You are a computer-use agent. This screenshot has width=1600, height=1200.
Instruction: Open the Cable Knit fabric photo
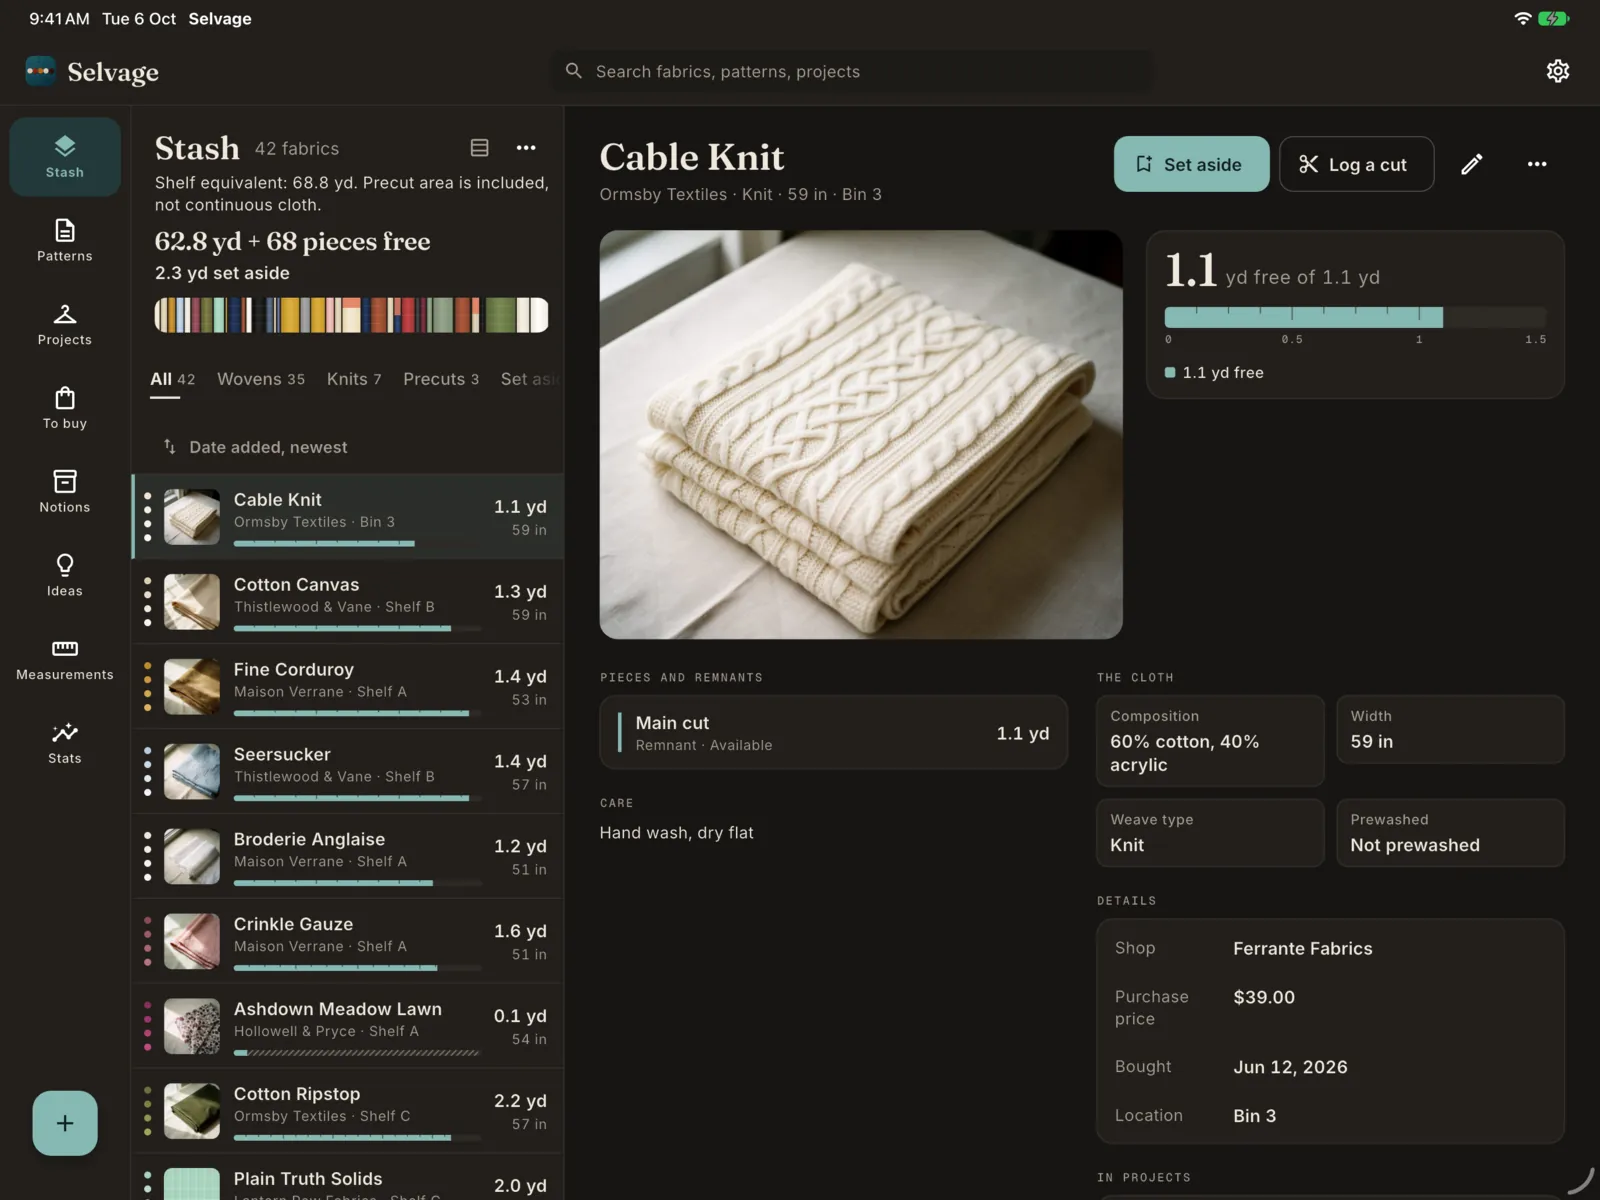pos(861,435)
